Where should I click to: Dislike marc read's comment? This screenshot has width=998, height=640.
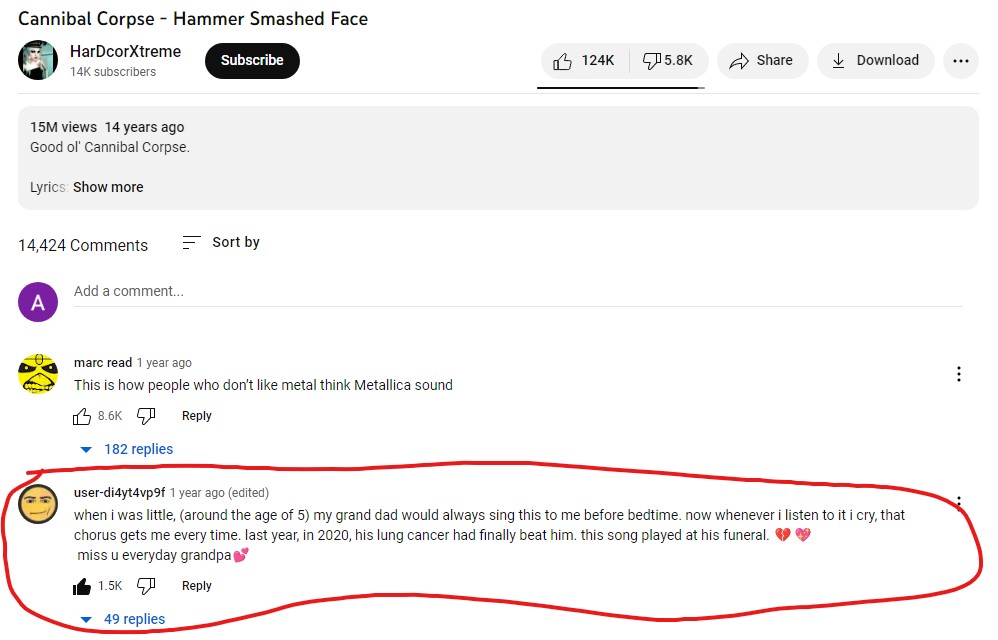point(146,416)
